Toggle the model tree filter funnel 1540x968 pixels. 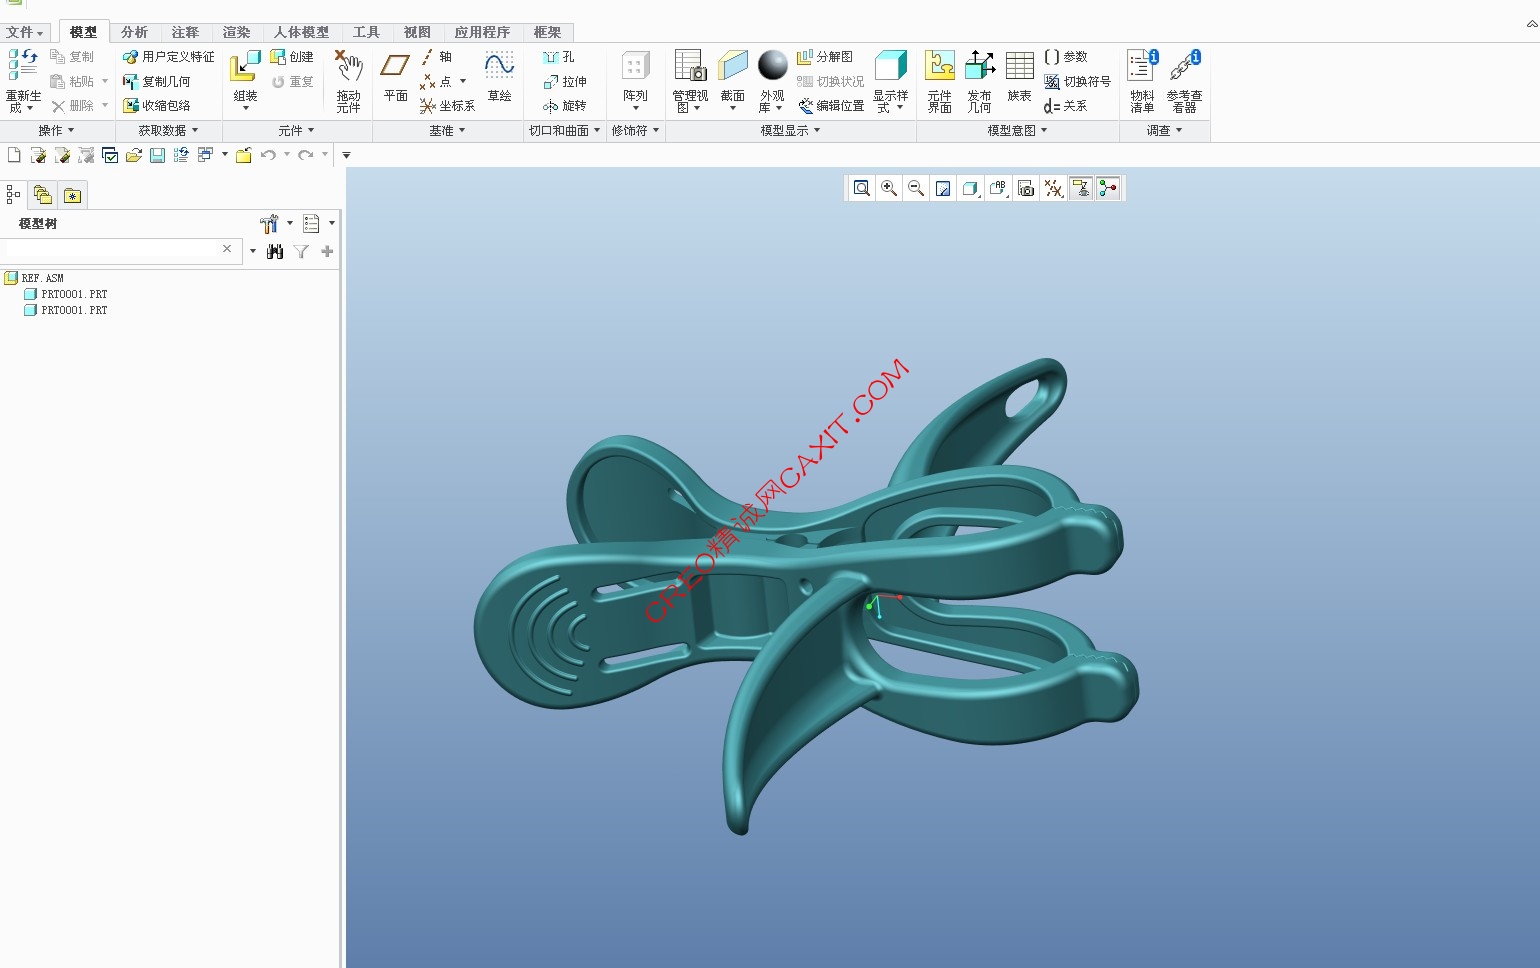(x=301, y=251)
